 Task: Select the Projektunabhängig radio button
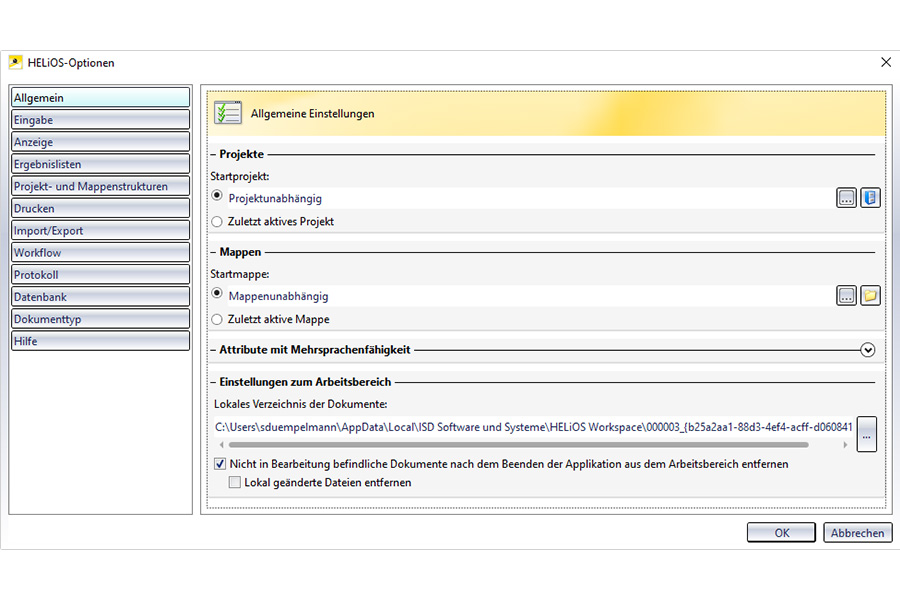pos(217,197)
